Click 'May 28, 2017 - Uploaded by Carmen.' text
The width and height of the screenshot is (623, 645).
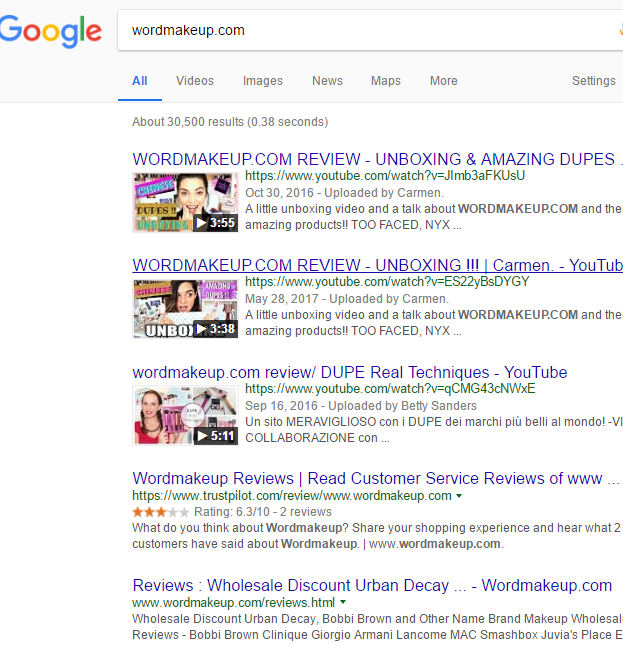point(347,299)
